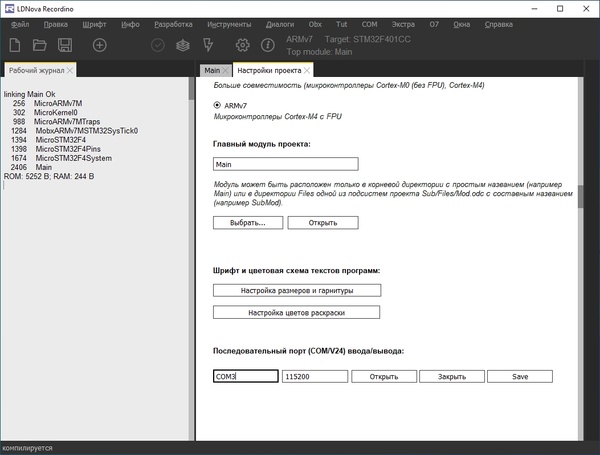Click the open folder icon
Image resolution: width=600 pixels, height=455 pixels.
pos(40,45)
